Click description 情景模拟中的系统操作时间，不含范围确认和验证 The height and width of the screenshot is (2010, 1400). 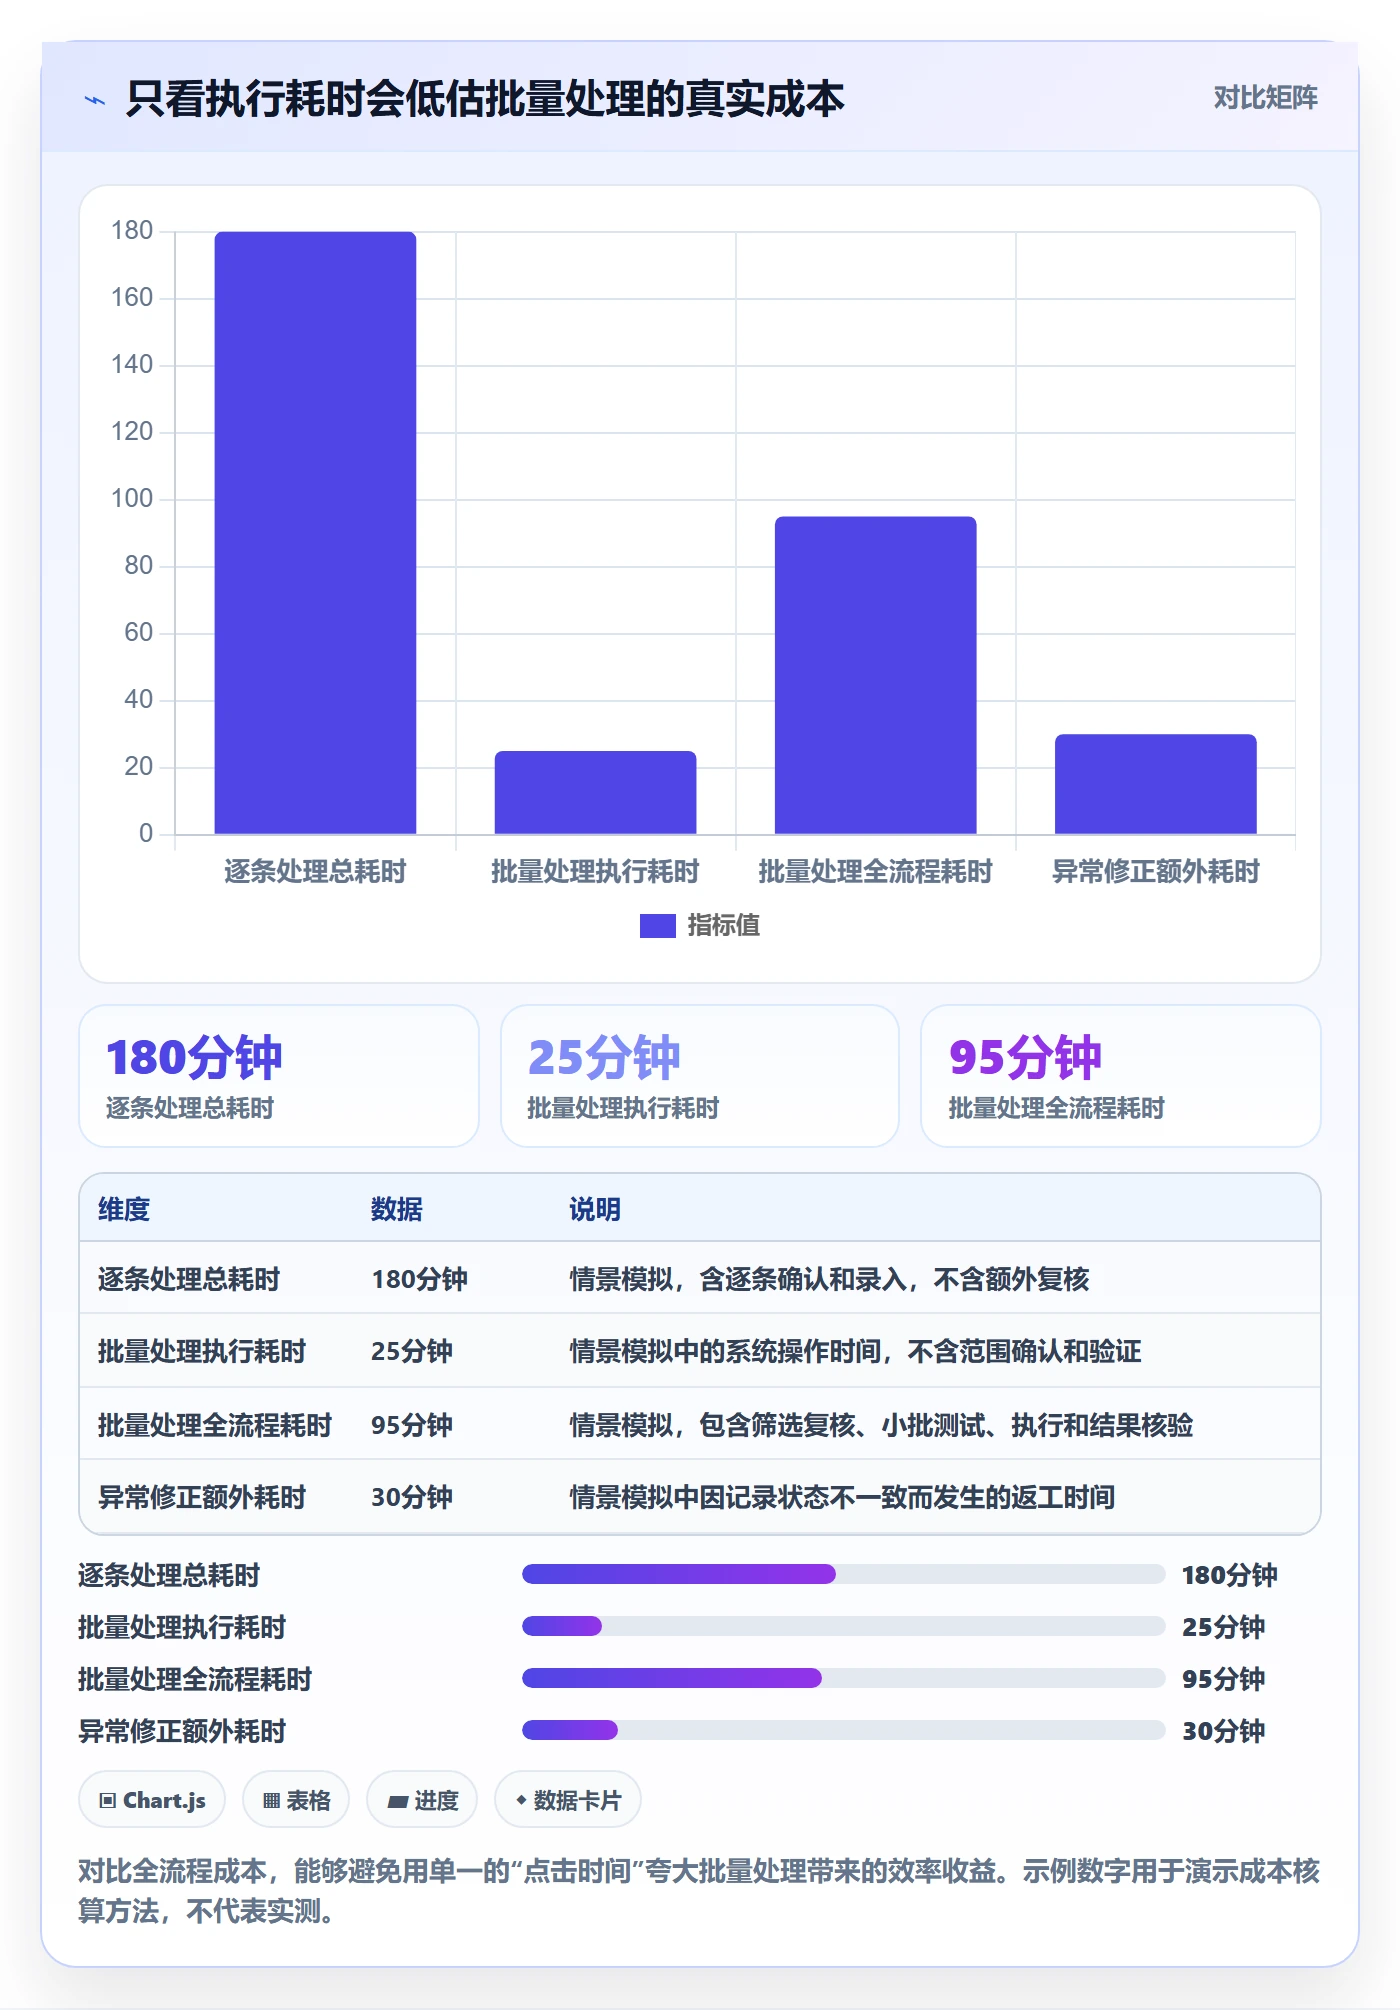[x=855, y=1352]
